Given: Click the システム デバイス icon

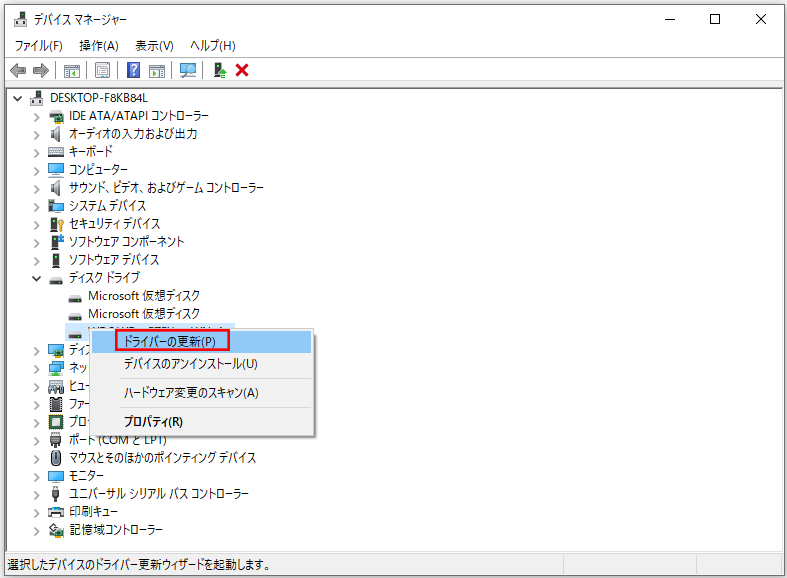Looking at the screenshot, I should tap(56, 206).
